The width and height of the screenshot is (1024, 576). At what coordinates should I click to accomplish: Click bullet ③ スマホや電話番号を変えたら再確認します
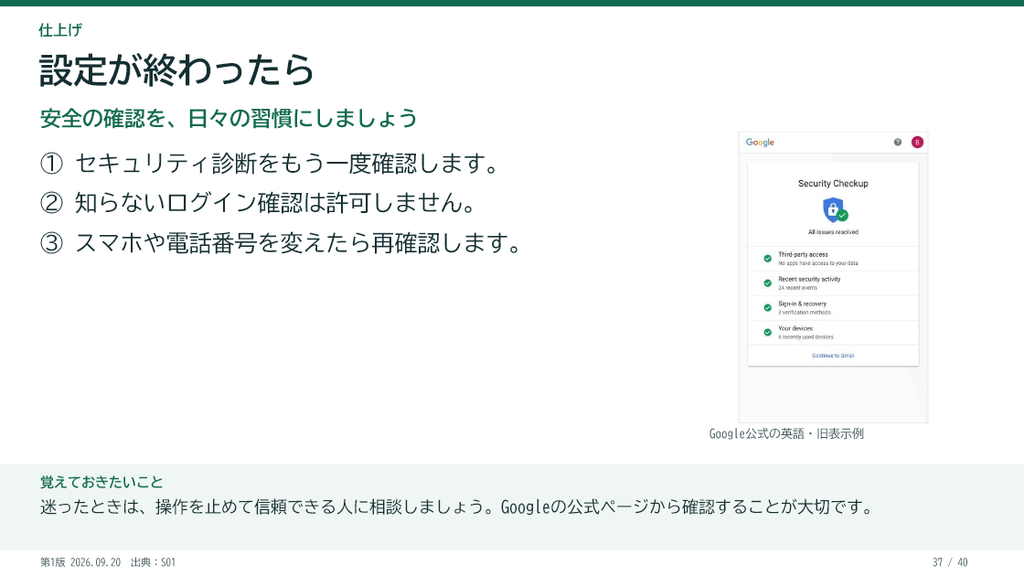click(281, 243)
